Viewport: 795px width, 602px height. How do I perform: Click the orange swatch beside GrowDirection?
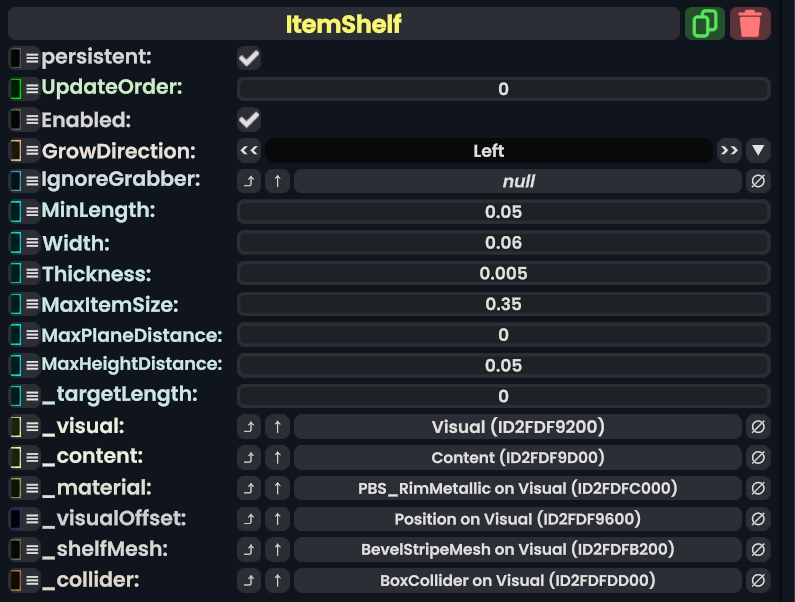[x=15, y=151]
